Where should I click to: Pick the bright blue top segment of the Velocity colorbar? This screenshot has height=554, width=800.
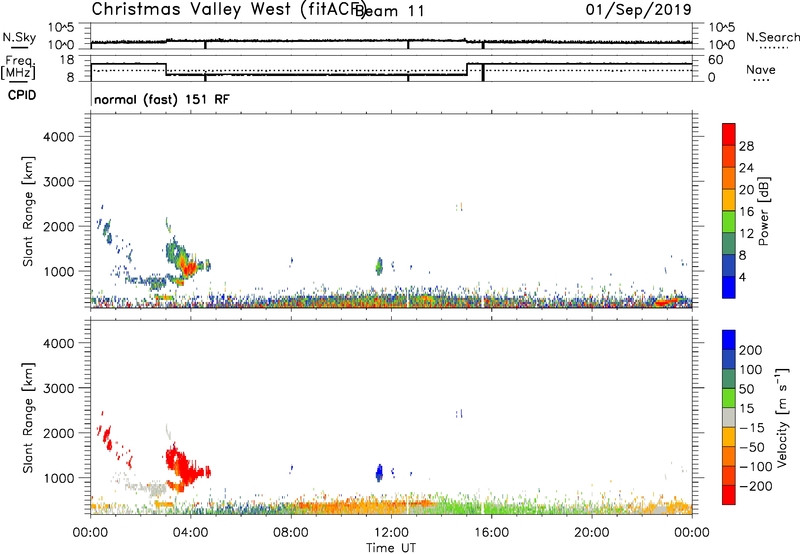click(729, 340)
